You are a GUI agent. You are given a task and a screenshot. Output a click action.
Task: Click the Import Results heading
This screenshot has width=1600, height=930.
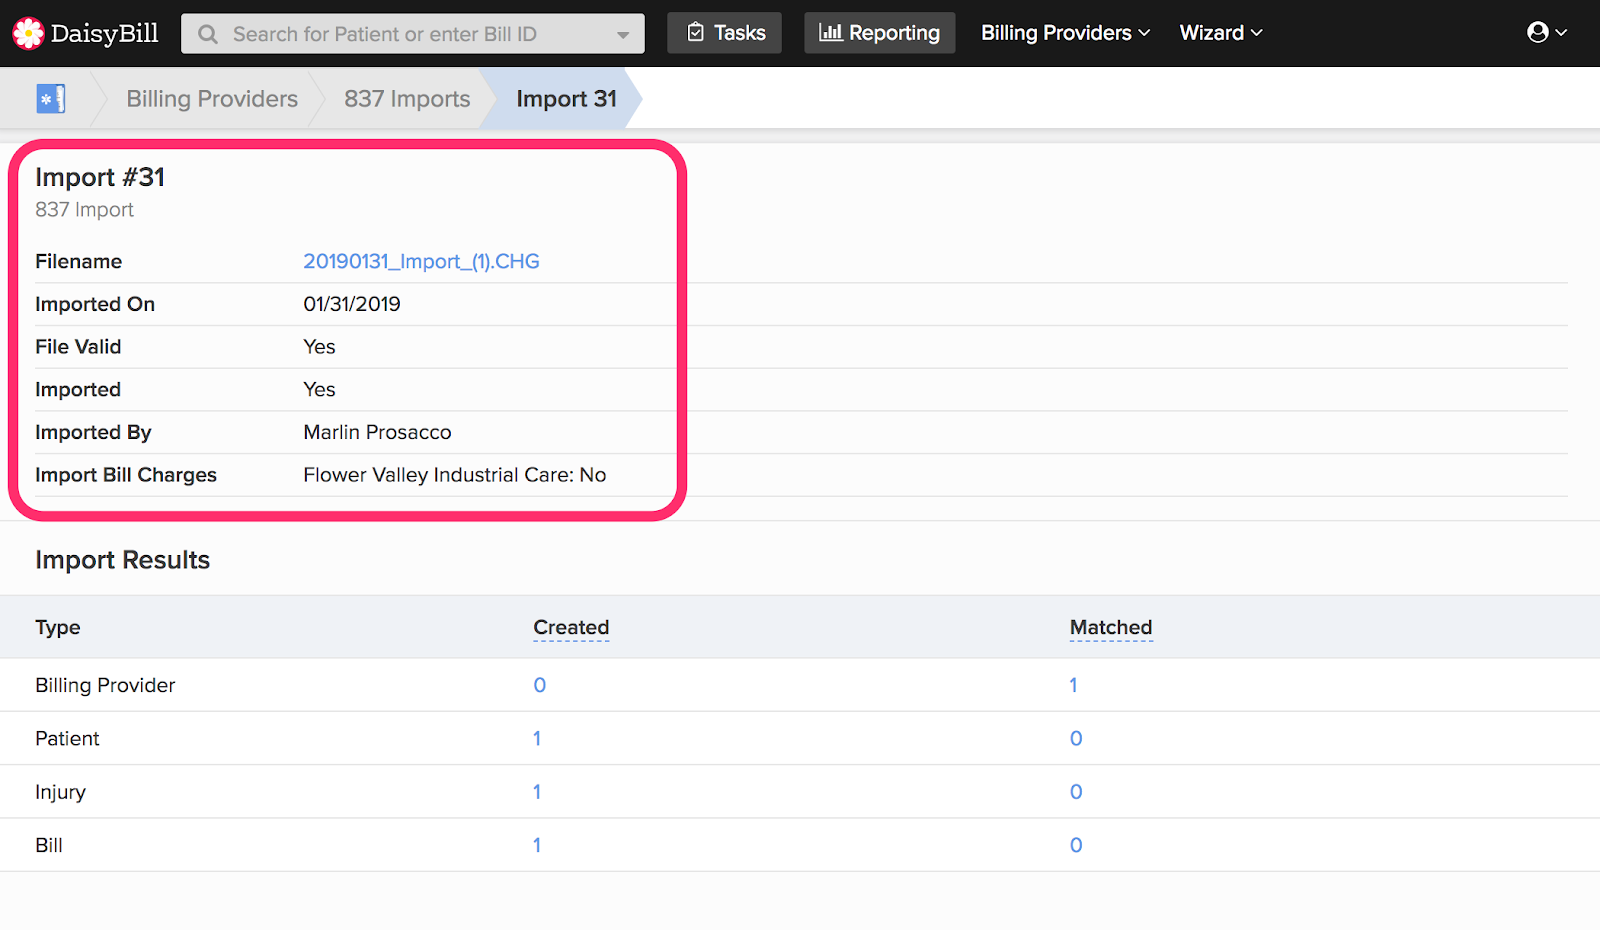pyautogui.click(x=122, y=560)
